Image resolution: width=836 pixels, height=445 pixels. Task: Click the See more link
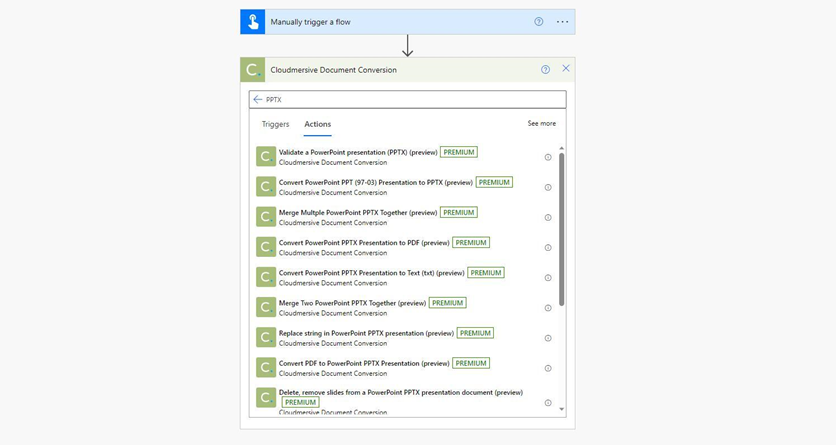click(x=541, y=124)
